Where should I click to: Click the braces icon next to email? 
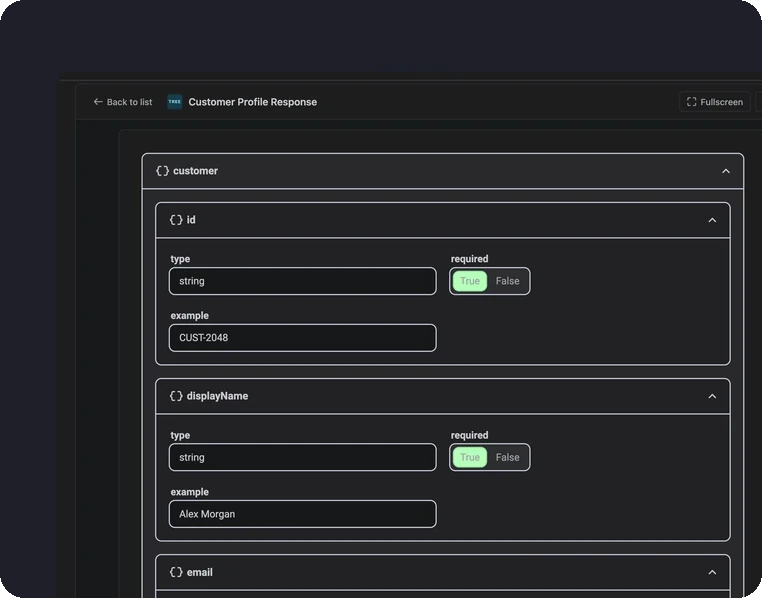coord(176,572)
